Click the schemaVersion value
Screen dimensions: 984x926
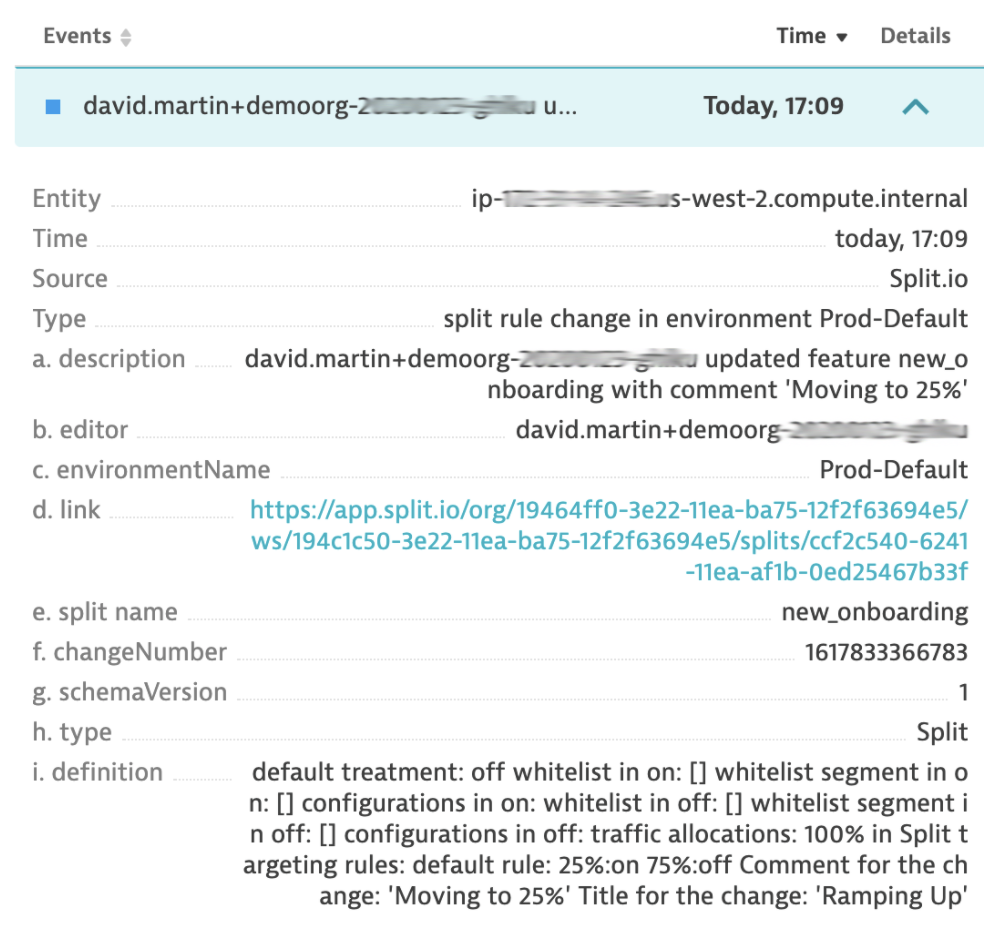coord(962,692)
